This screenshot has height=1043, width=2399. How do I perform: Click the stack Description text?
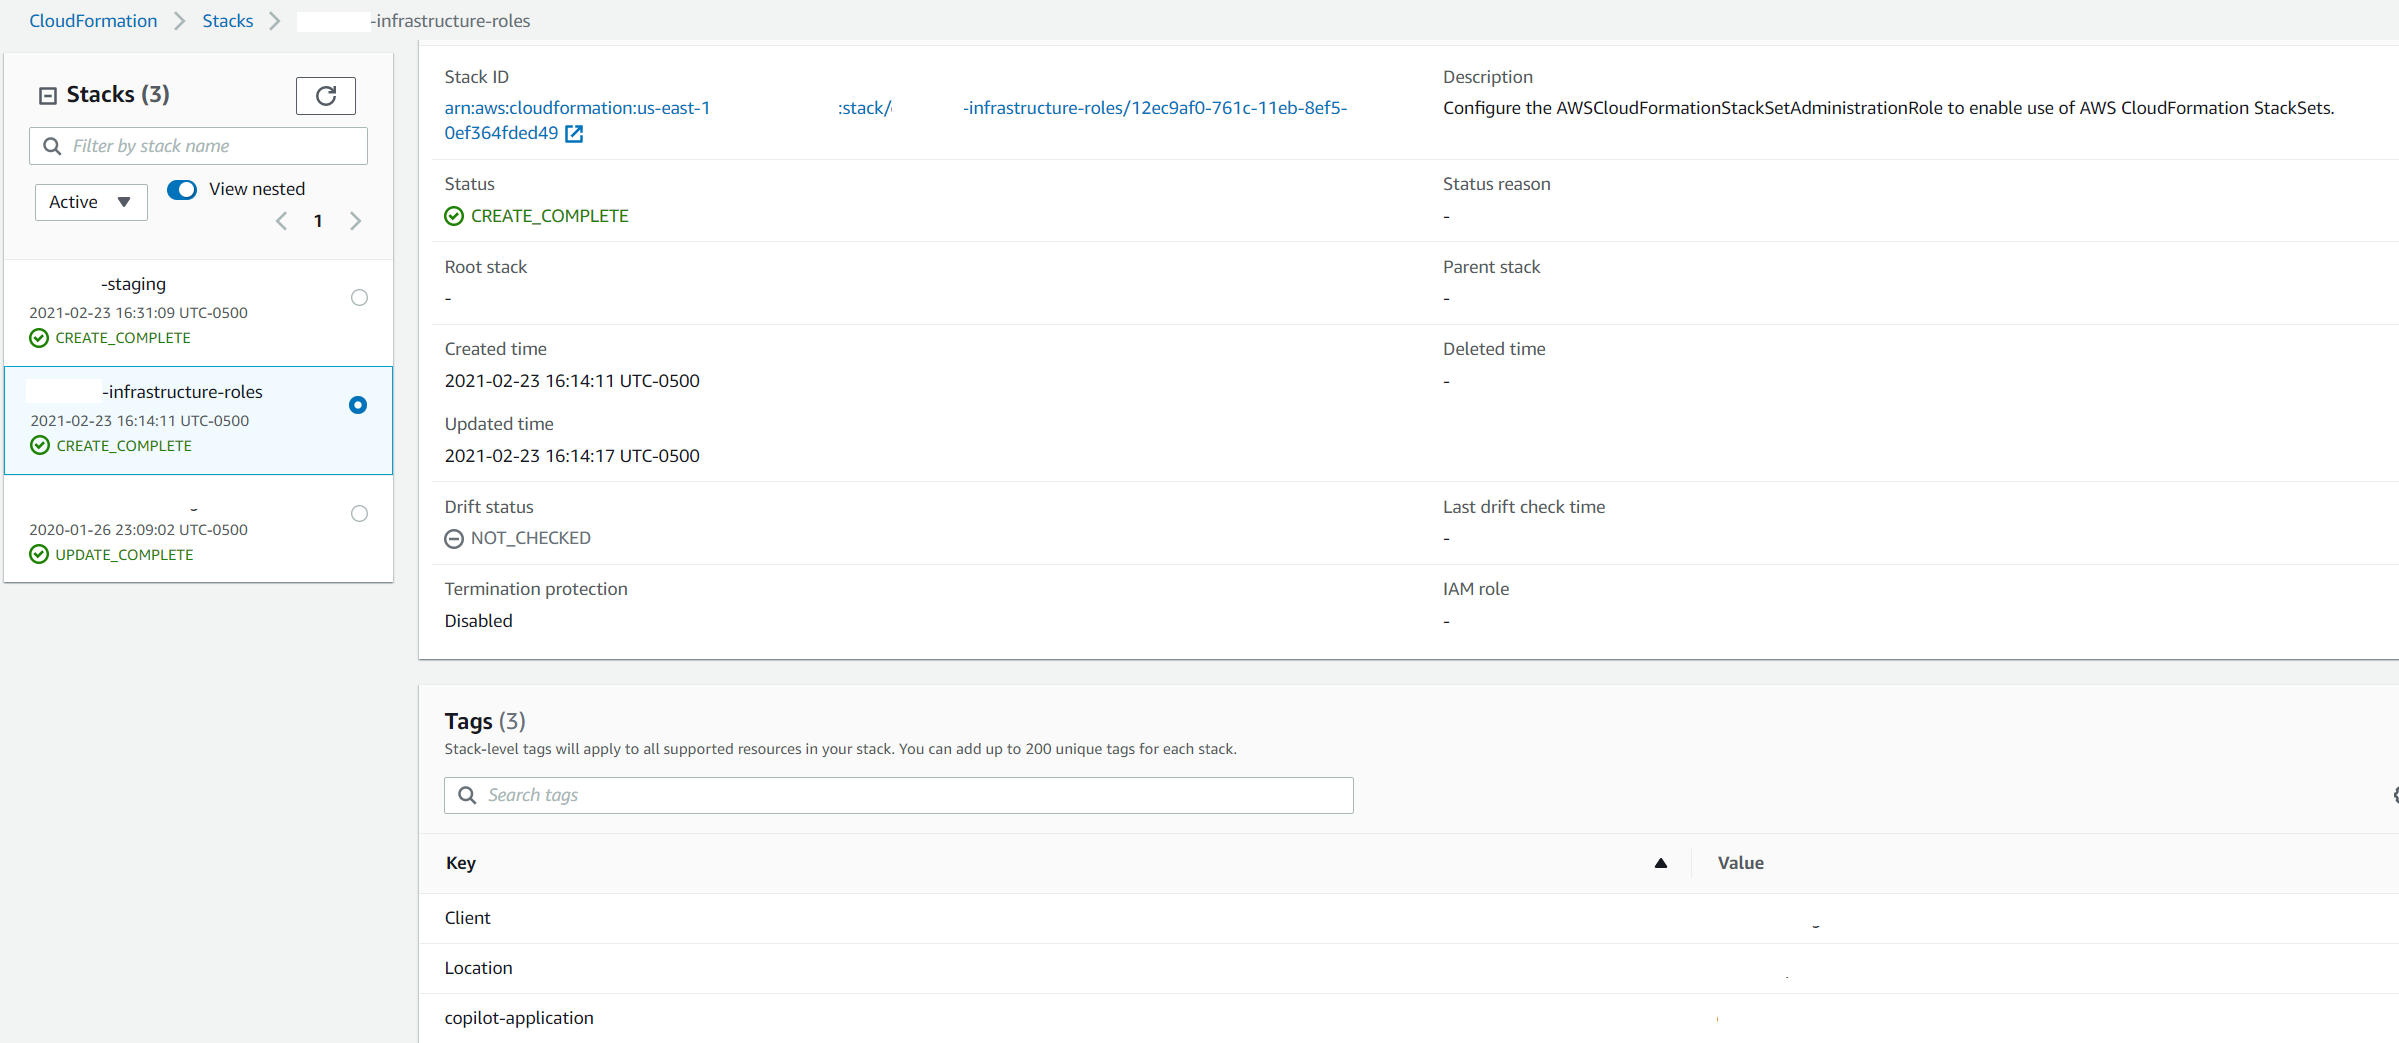1889,108
